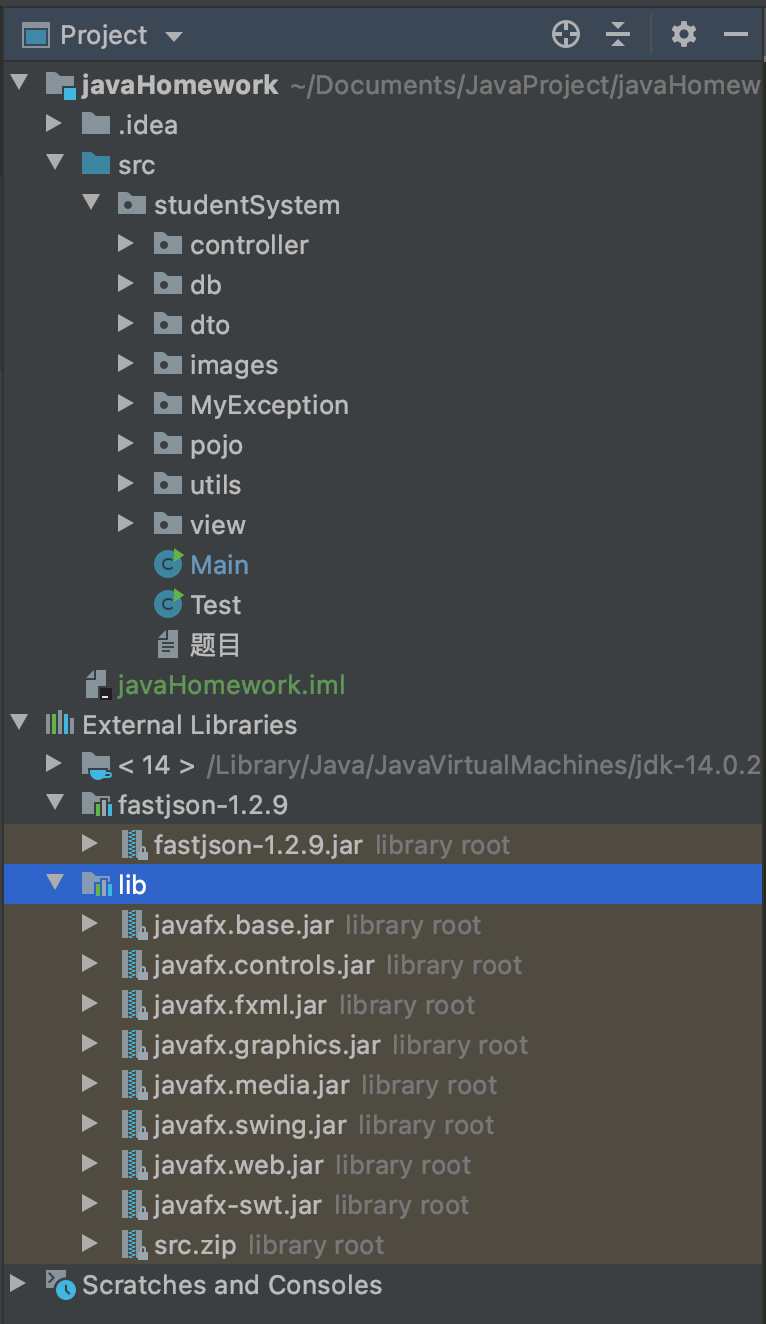
Task: Click the controller package folder icon
Action: click(x=168, y=244)
